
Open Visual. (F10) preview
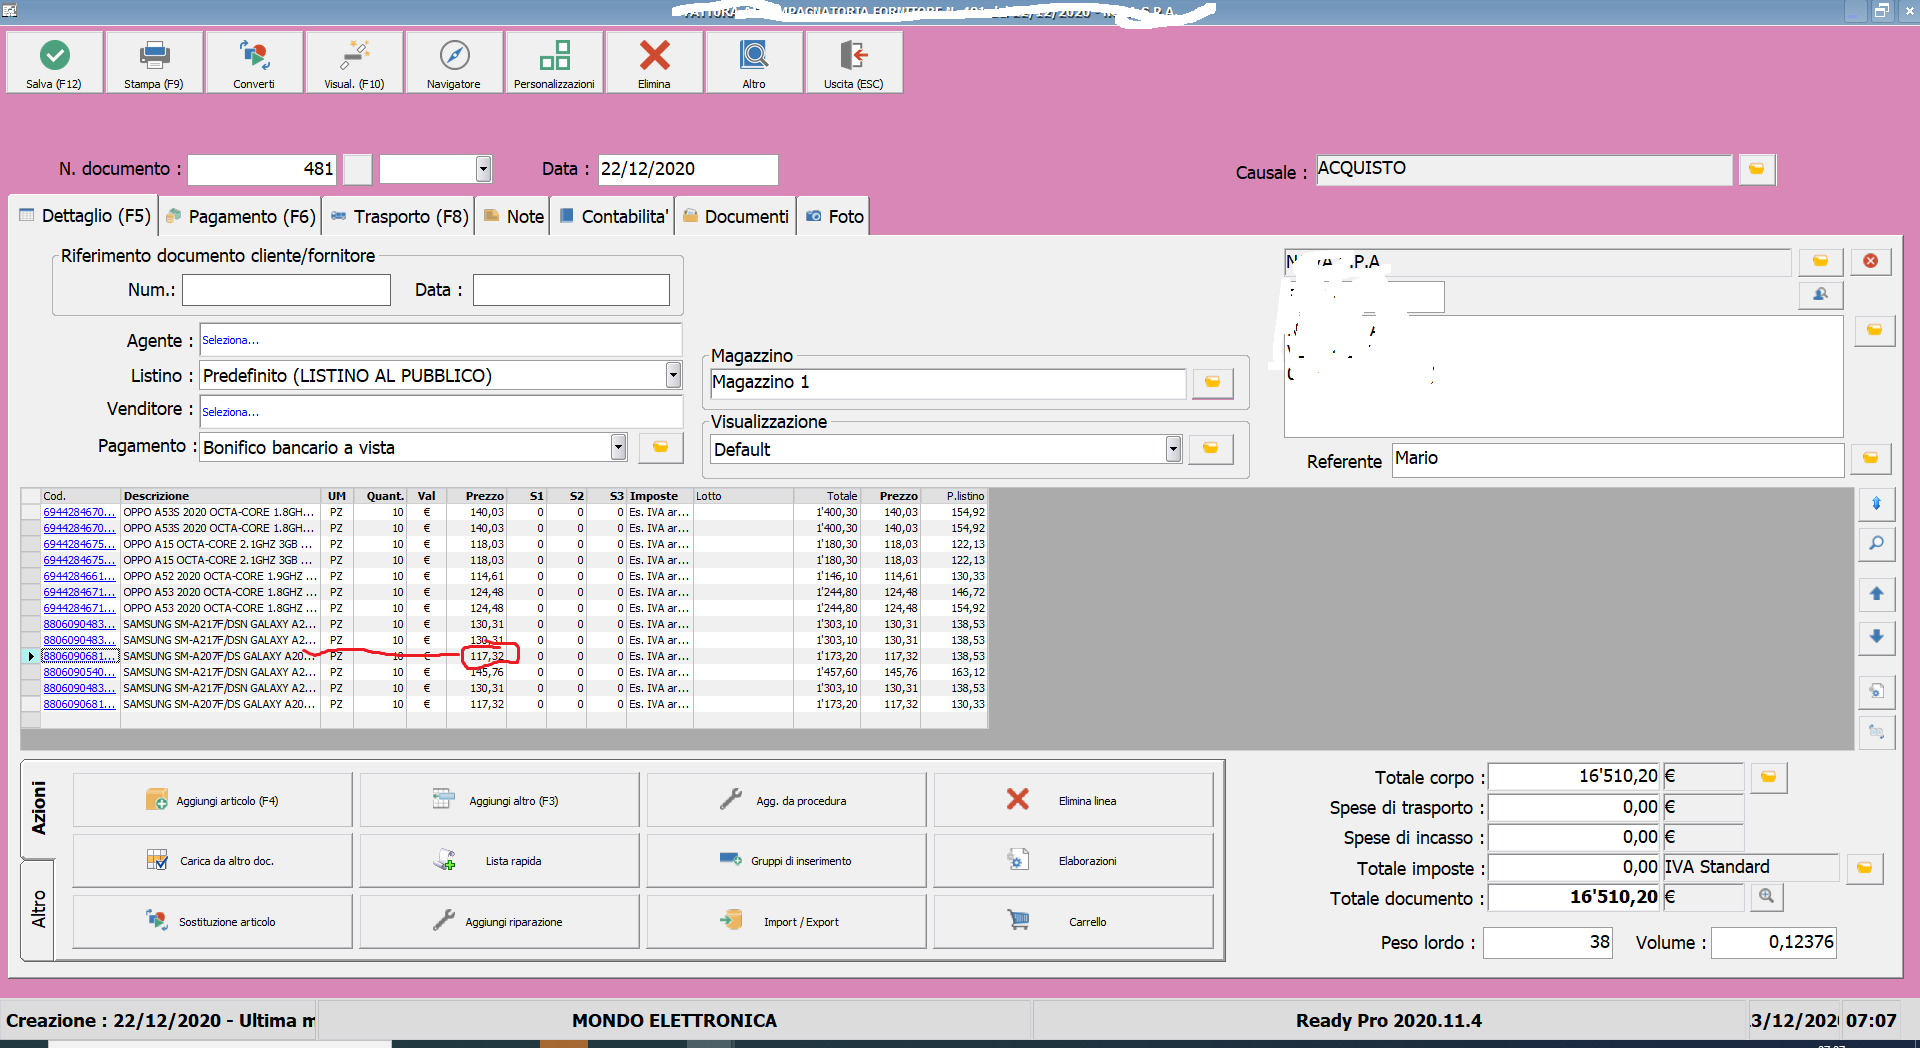pos(354,62)
